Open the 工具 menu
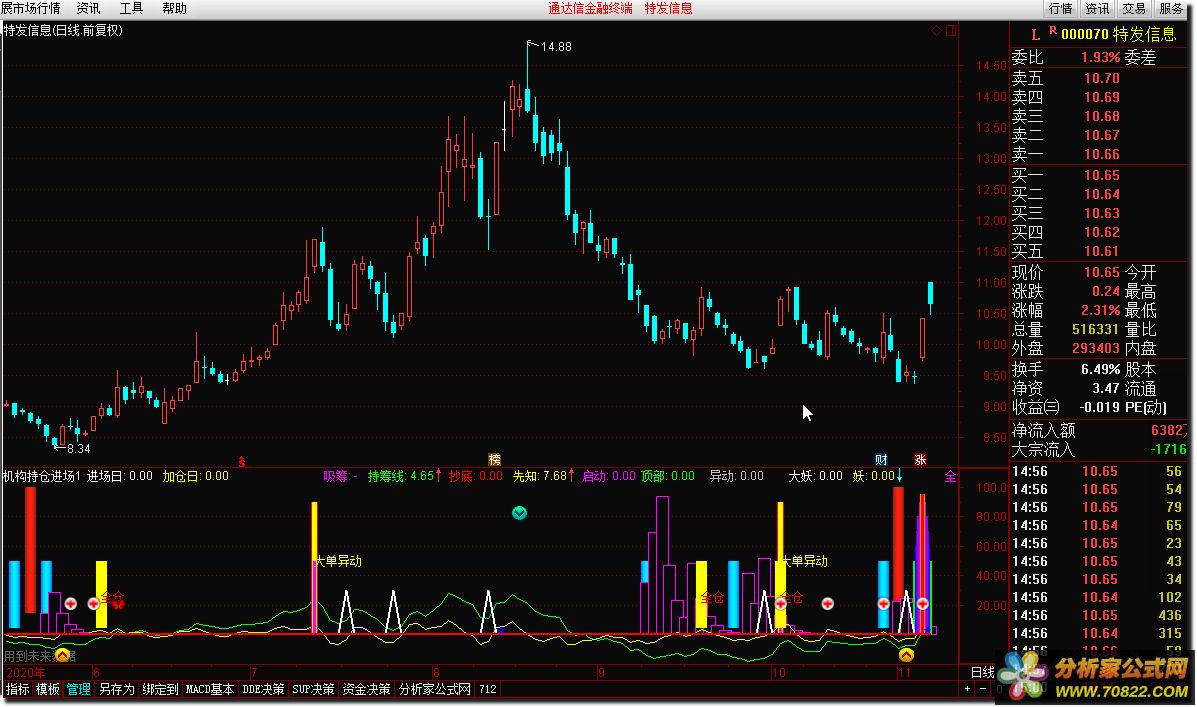Image resolution: width=1197 pixels, height=707 pixels. point(131,8)
